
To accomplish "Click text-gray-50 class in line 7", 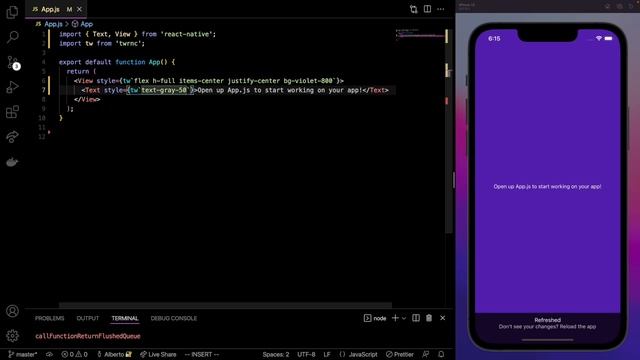I will [164, 90].
